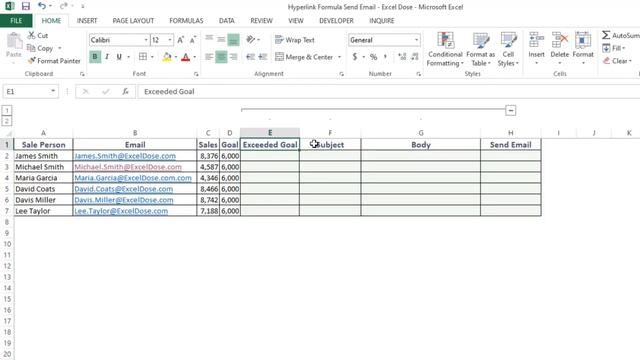Click the AutoSum sigma
The height and width of the screenshot is (360, 640).
(x=606, y=36)
